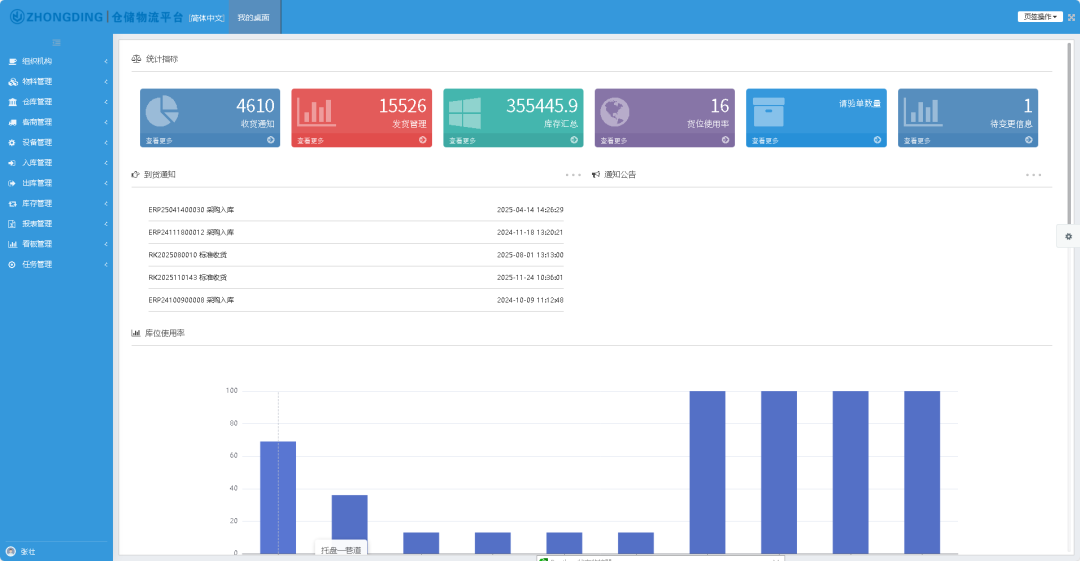Click the user avatar icon at bottom left
Viewport: 1080px width, 561px height.
[x=11, y=551]
